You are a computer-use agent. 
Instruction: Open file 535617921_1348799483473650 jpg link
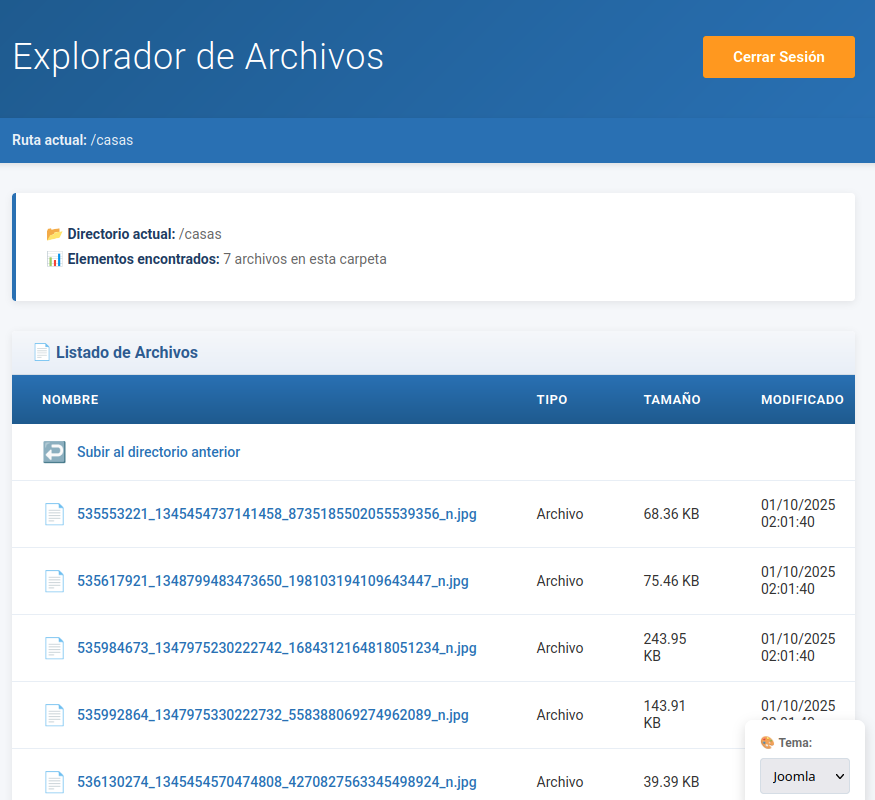click(272, 581)
